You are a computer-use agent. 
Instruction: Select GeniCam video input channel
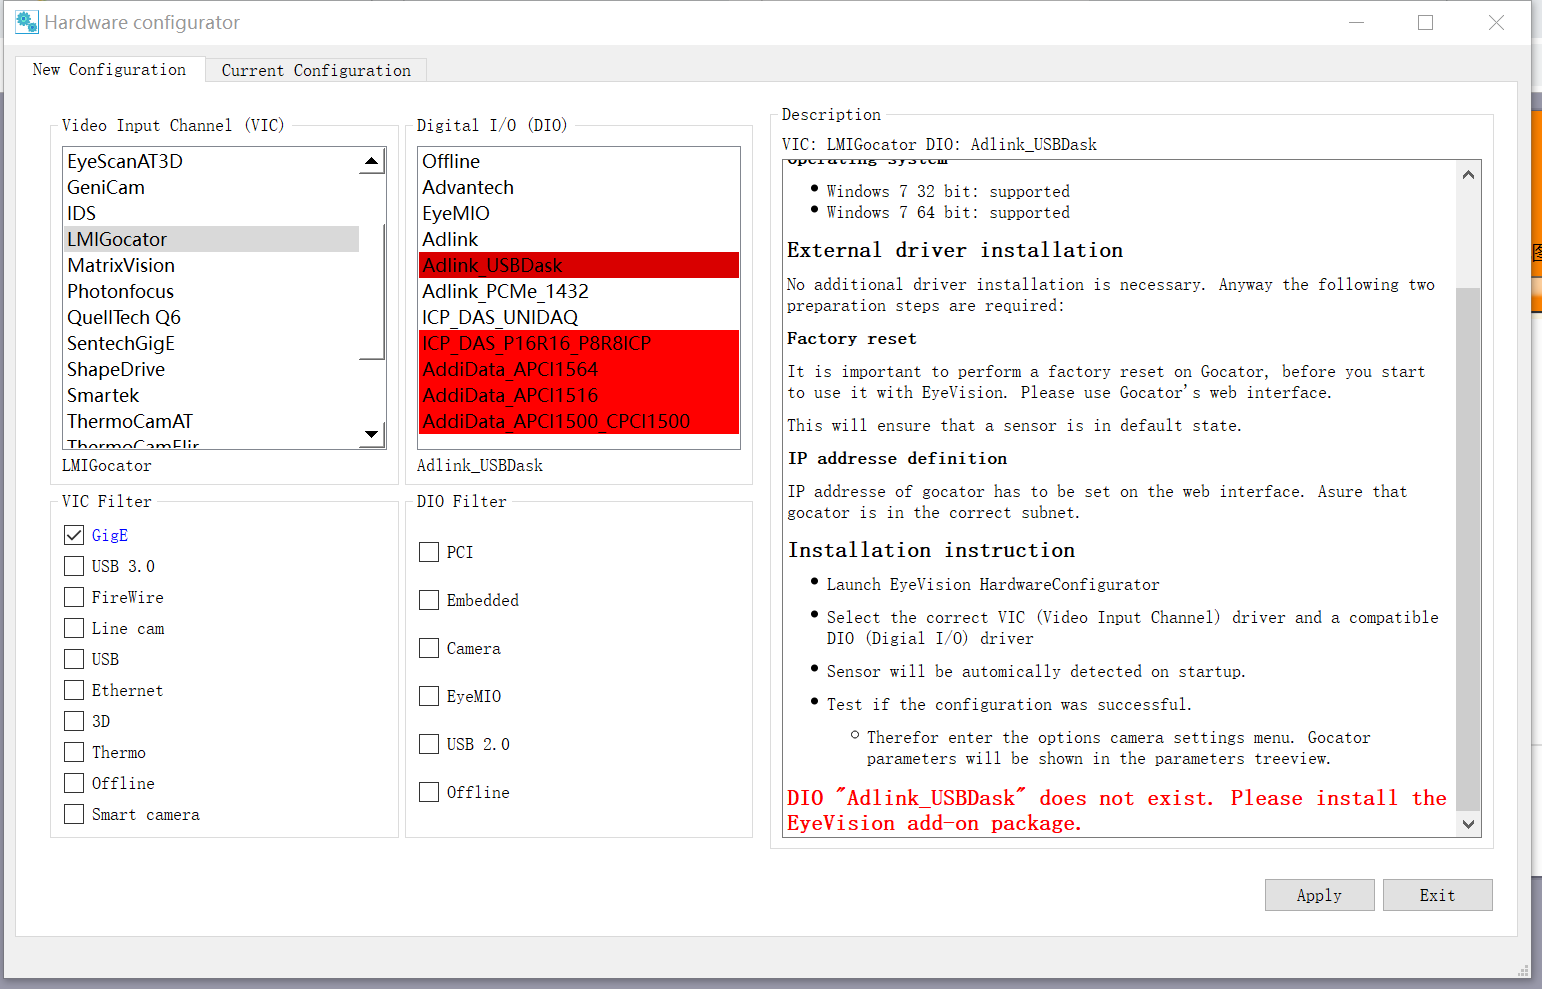211,187
